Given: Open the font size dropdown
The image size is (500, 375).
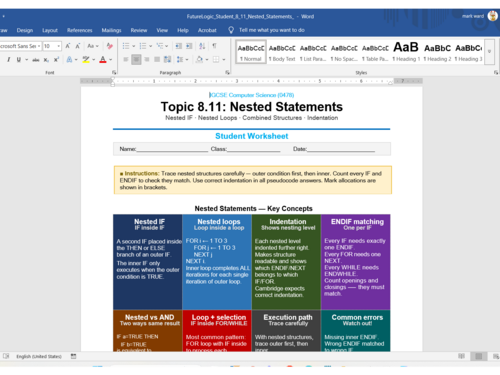Looking at the screenshot, I should [59, 46].
